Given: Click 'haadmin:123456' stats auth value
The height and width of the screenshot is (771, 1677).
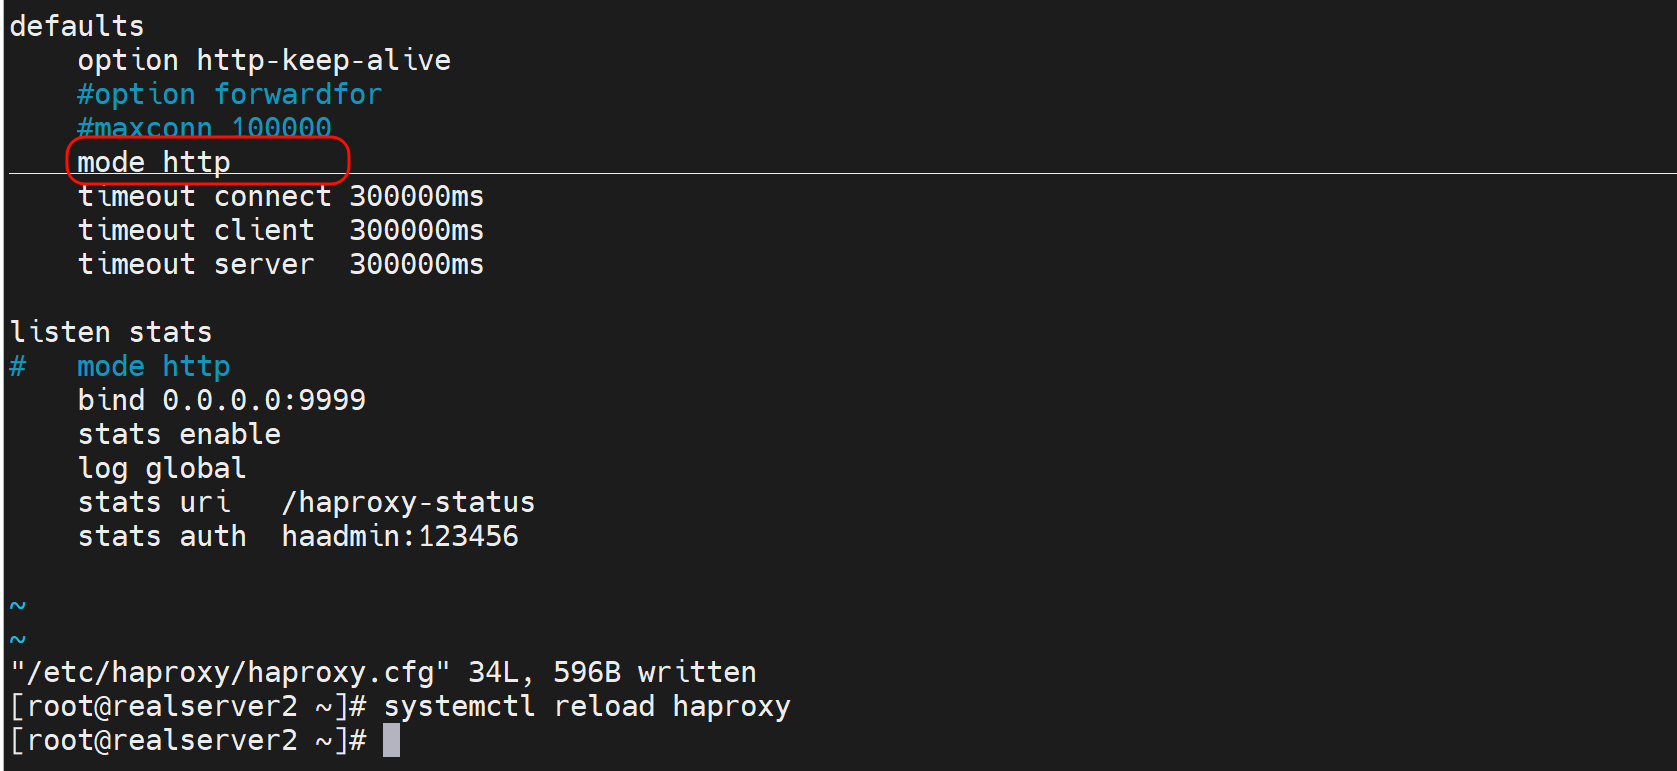Looking at the screenshot, I should (x=399, y=536).
